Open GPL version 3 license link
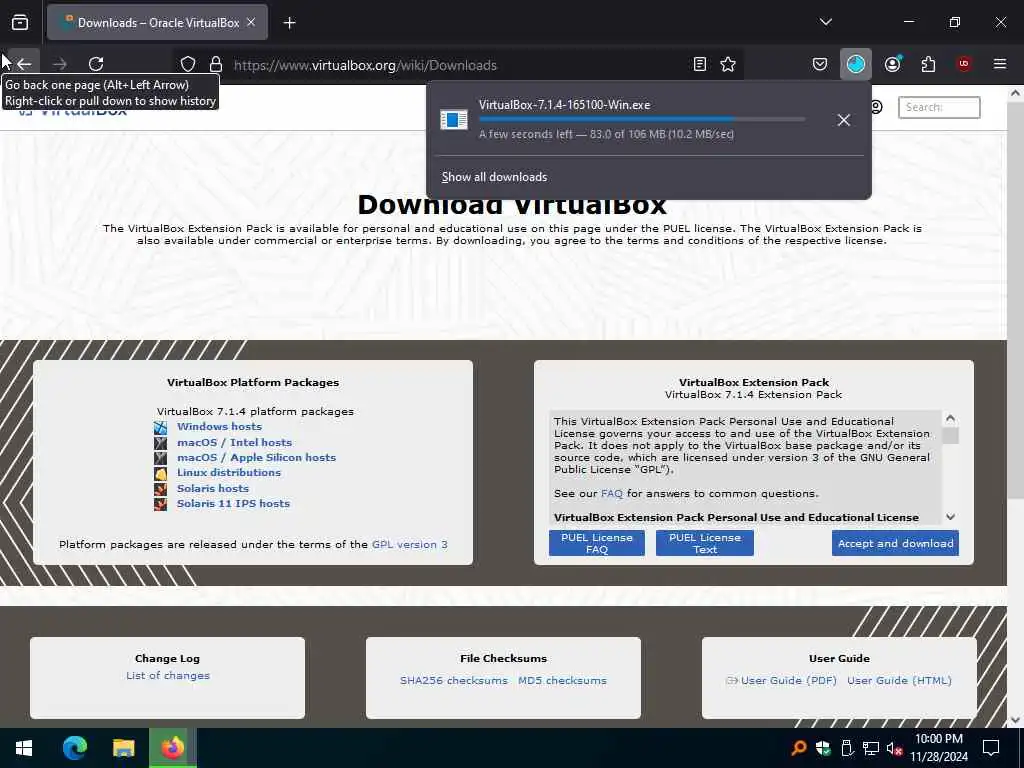The width and height of the screenshot is (1024, 768). pyautogui.click(x=409, y=544)
